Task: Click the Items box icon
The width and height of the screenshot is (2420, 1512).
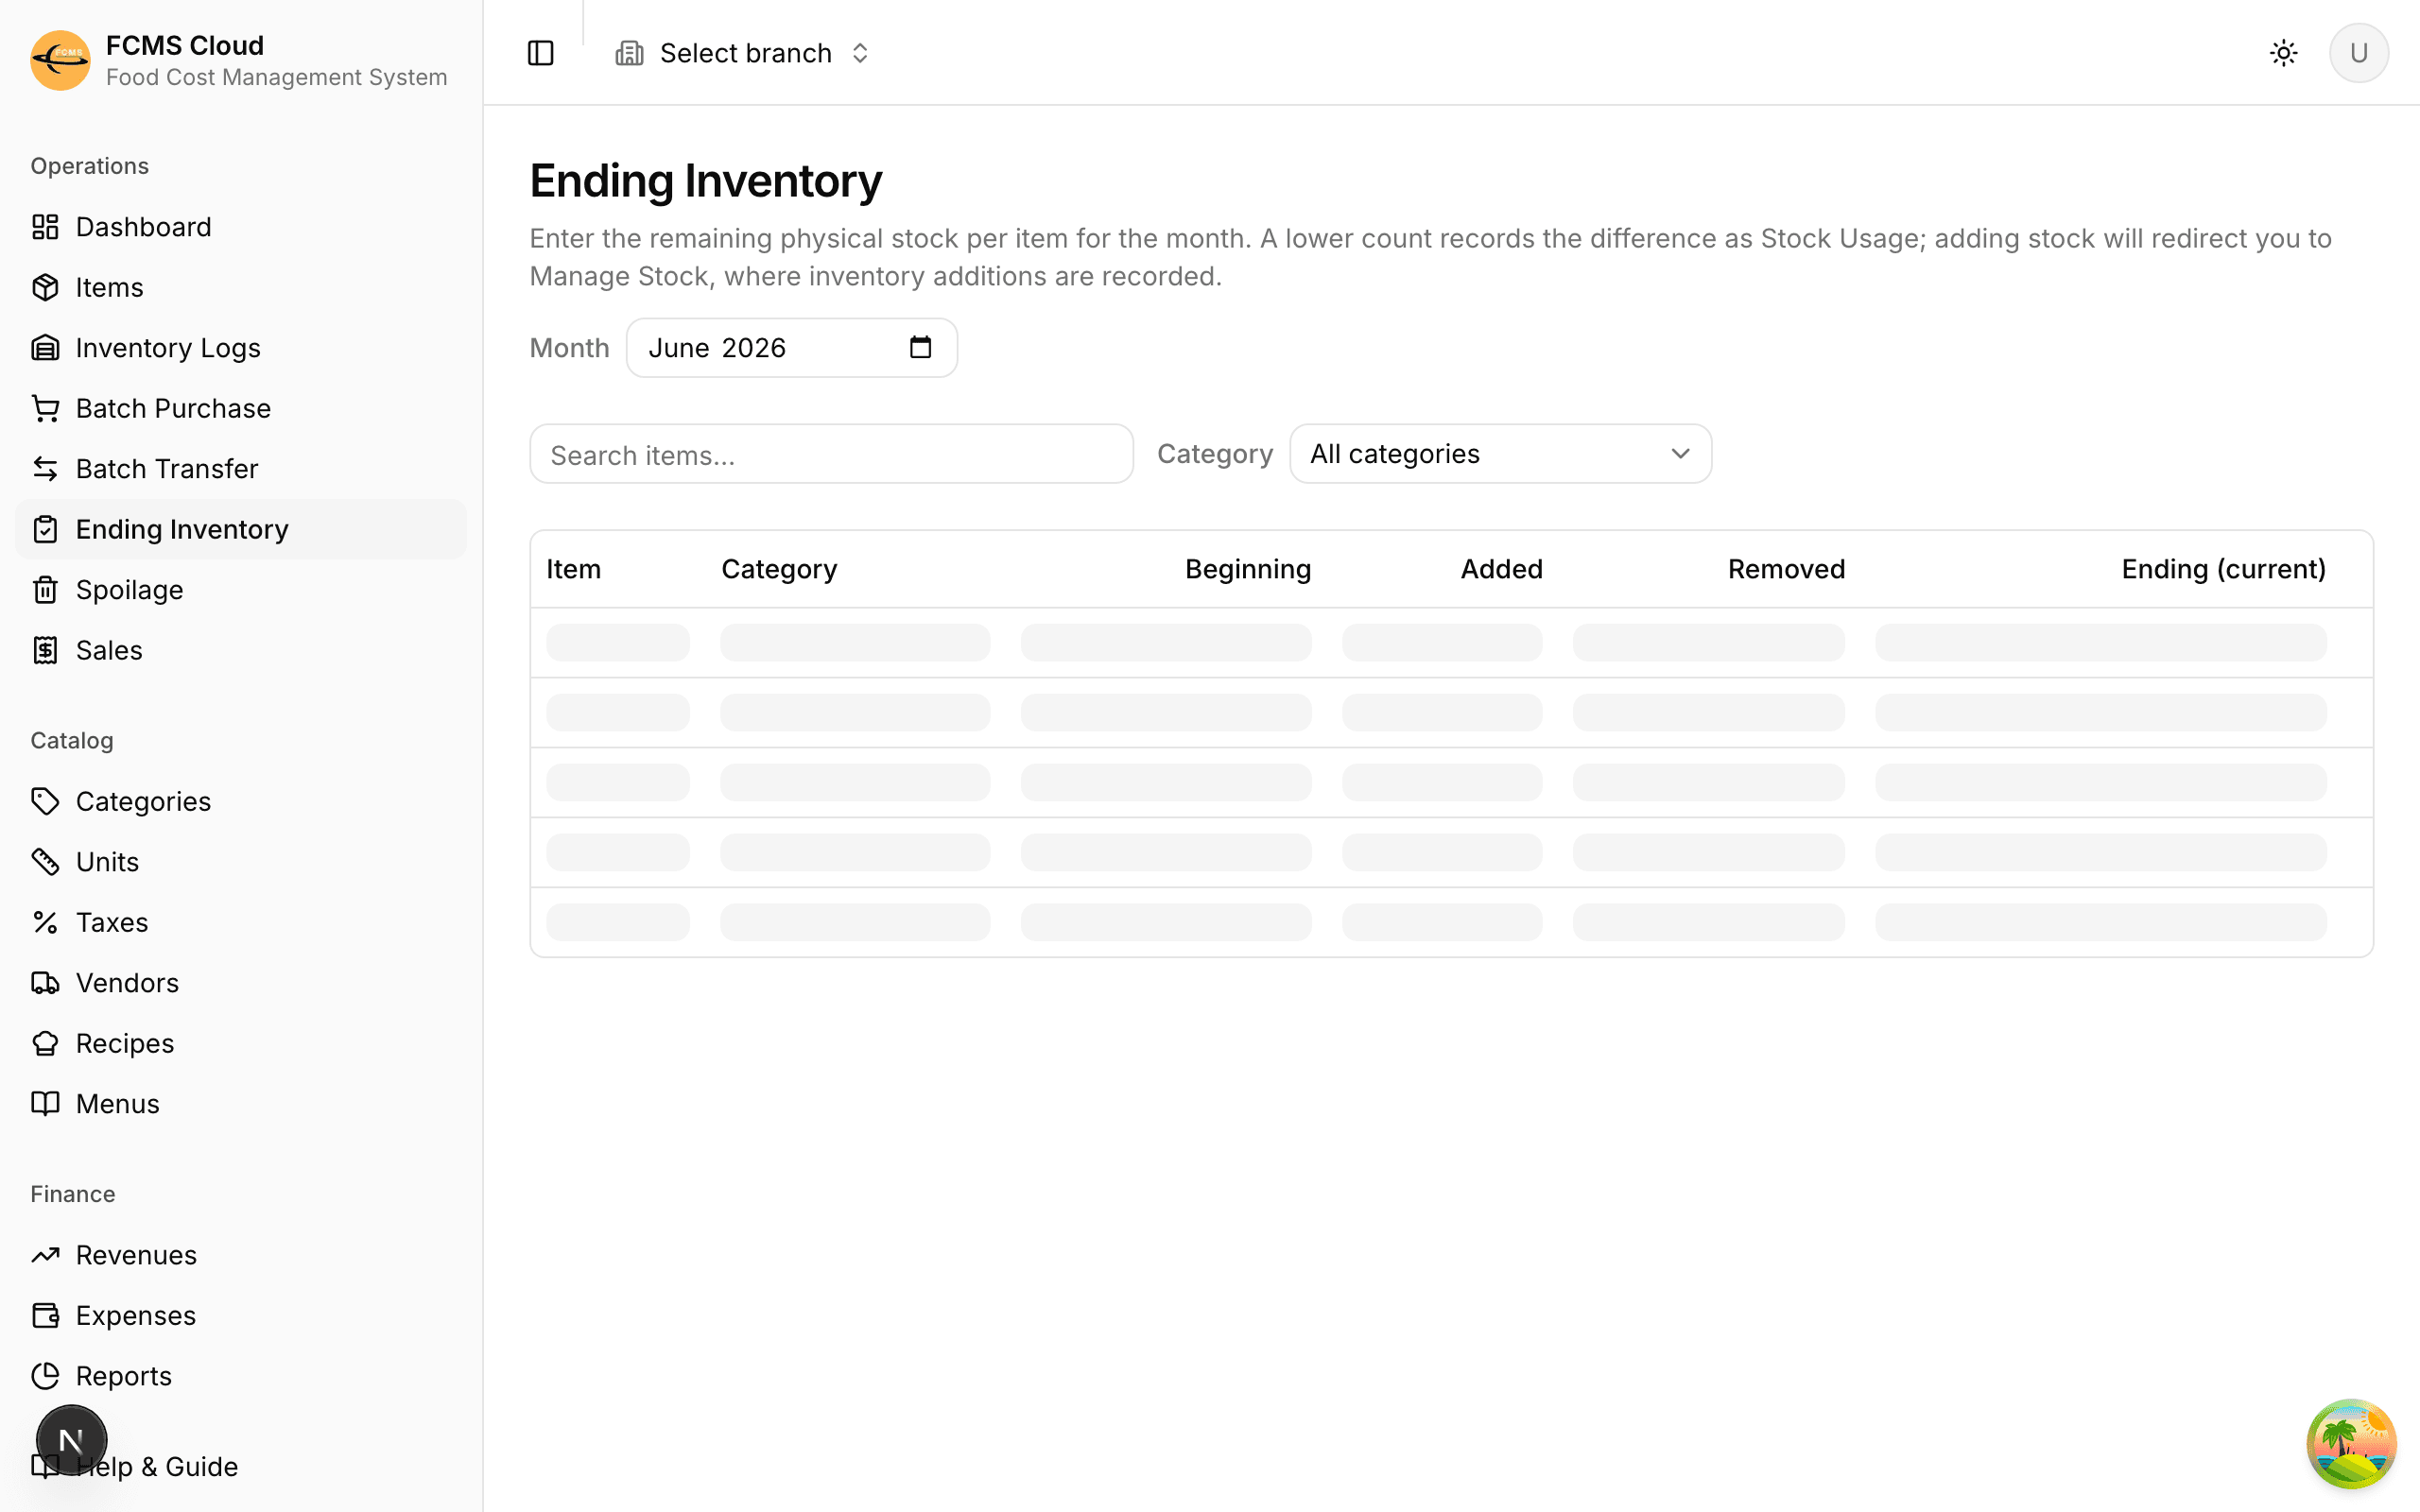Action: coord(45,287)
